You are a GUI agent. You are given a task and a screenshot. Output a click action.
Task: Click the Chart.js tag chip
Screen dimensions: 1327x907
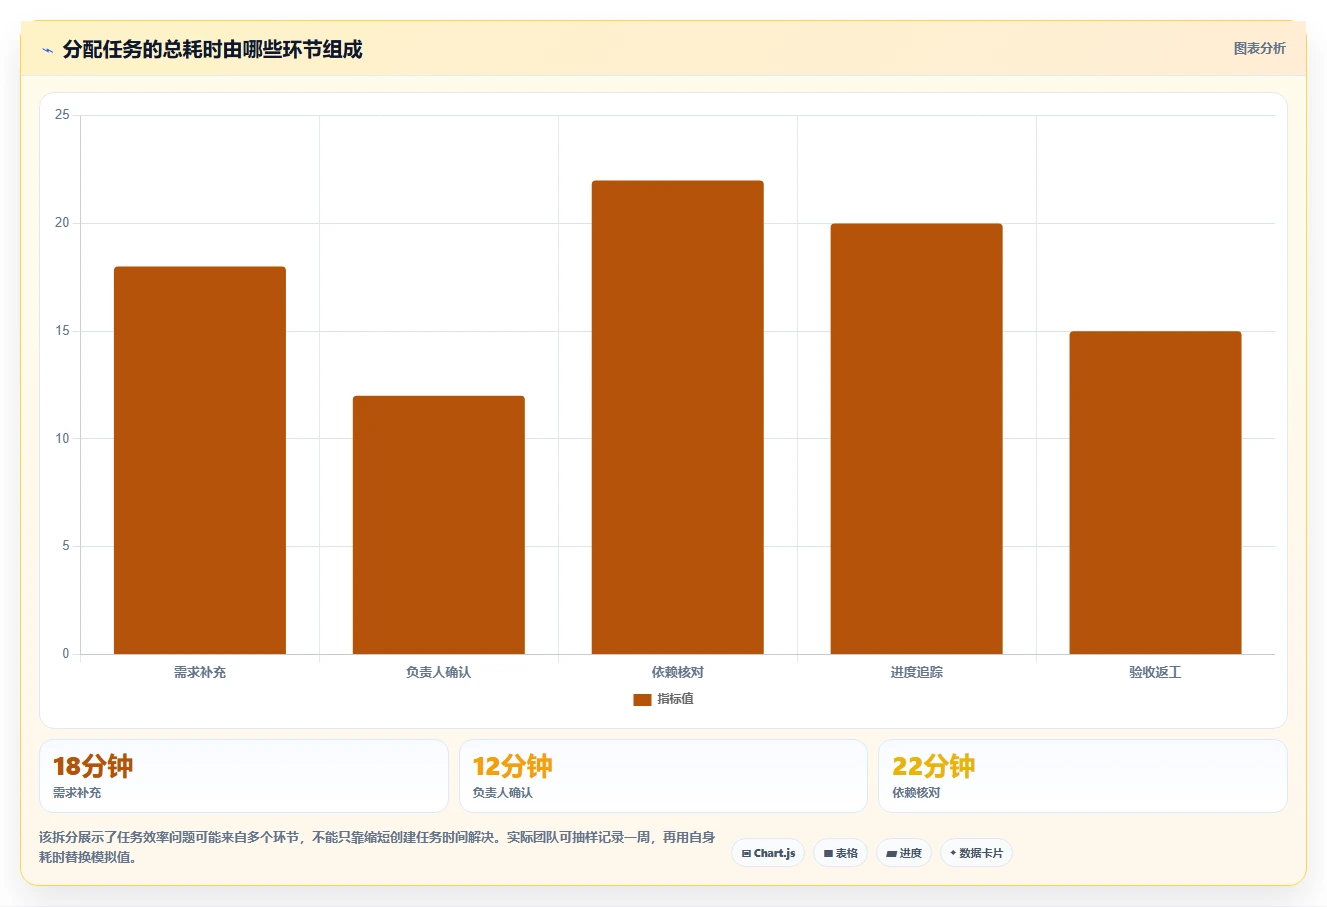[768, 853]
